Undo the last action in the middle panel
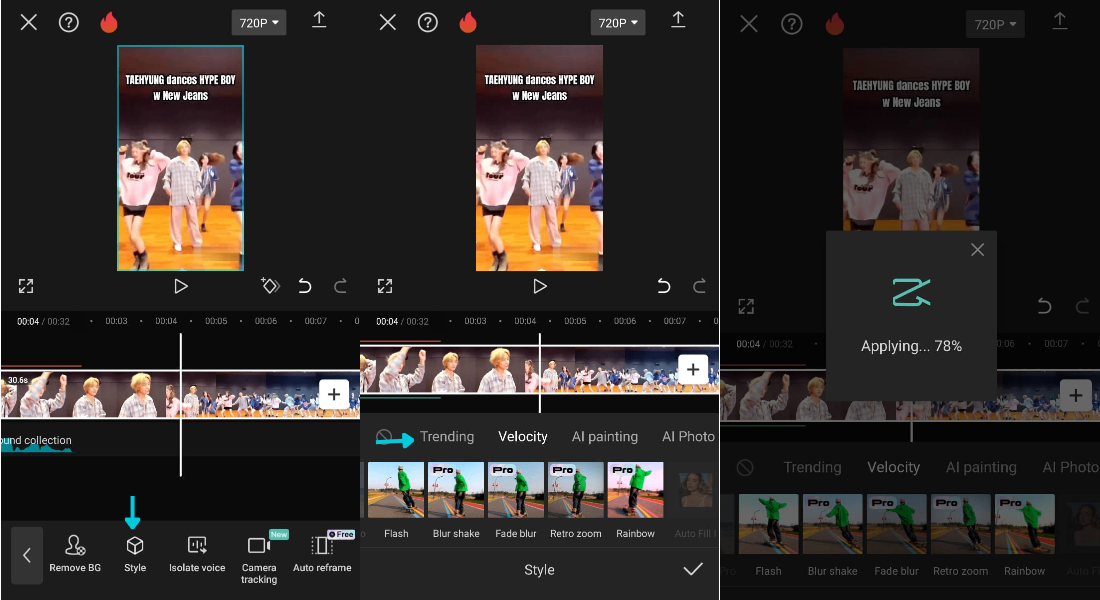The height and width of the screenshot is (600, 1100). click(x=664, y=286)
